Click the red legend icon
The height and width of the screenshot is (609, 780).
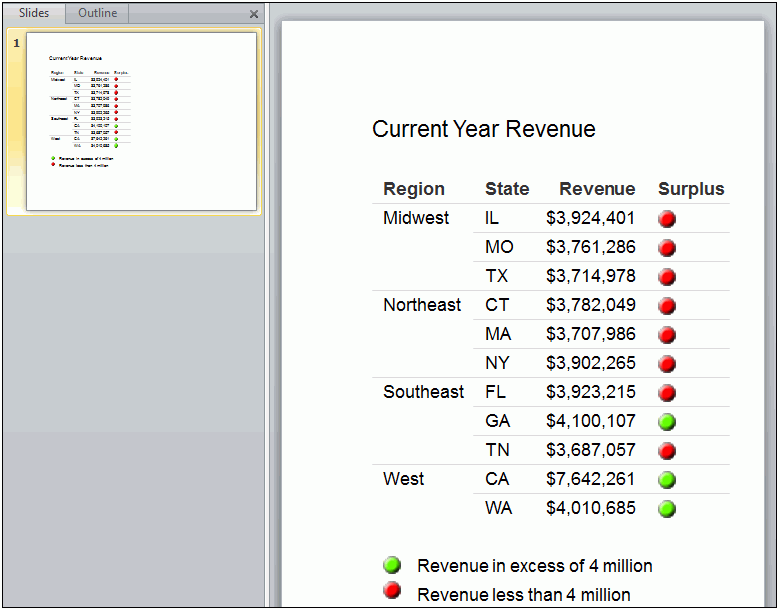(392, 591)
